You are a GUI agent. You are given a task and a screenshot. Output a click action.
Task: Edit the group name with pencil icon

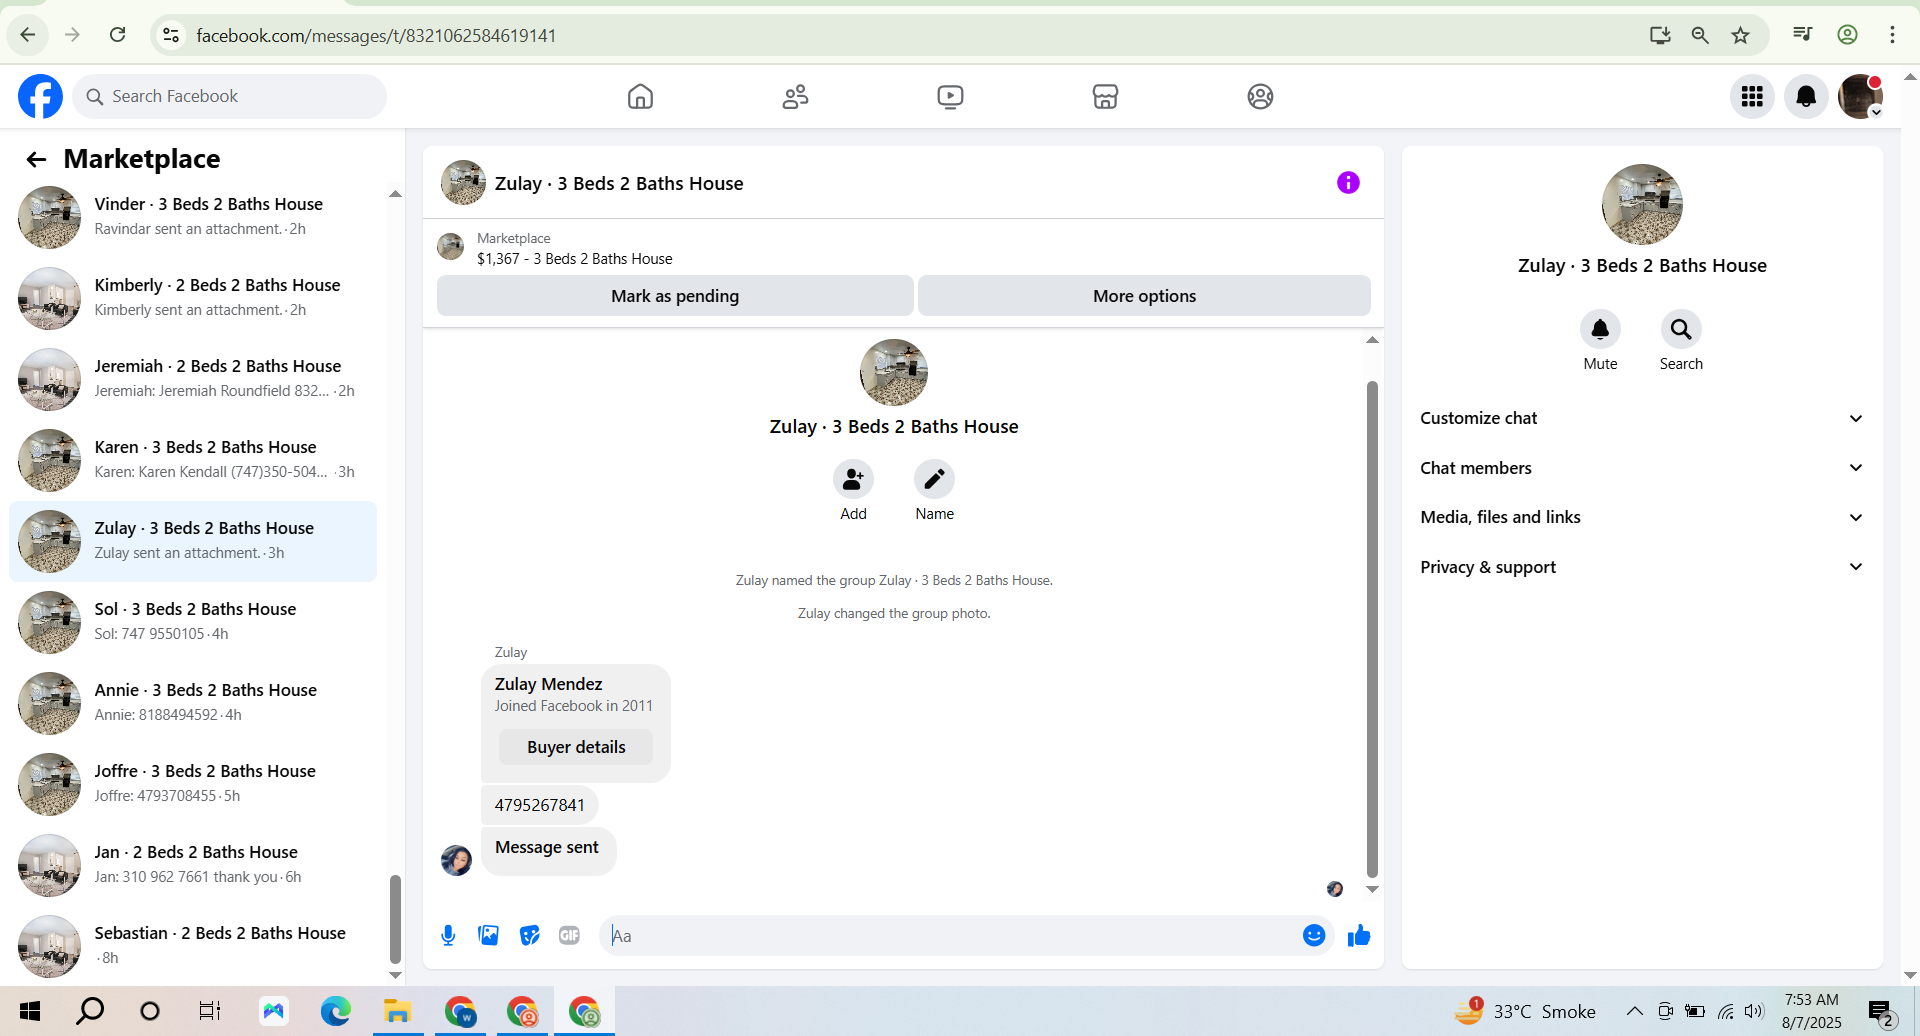coord(934,479)
